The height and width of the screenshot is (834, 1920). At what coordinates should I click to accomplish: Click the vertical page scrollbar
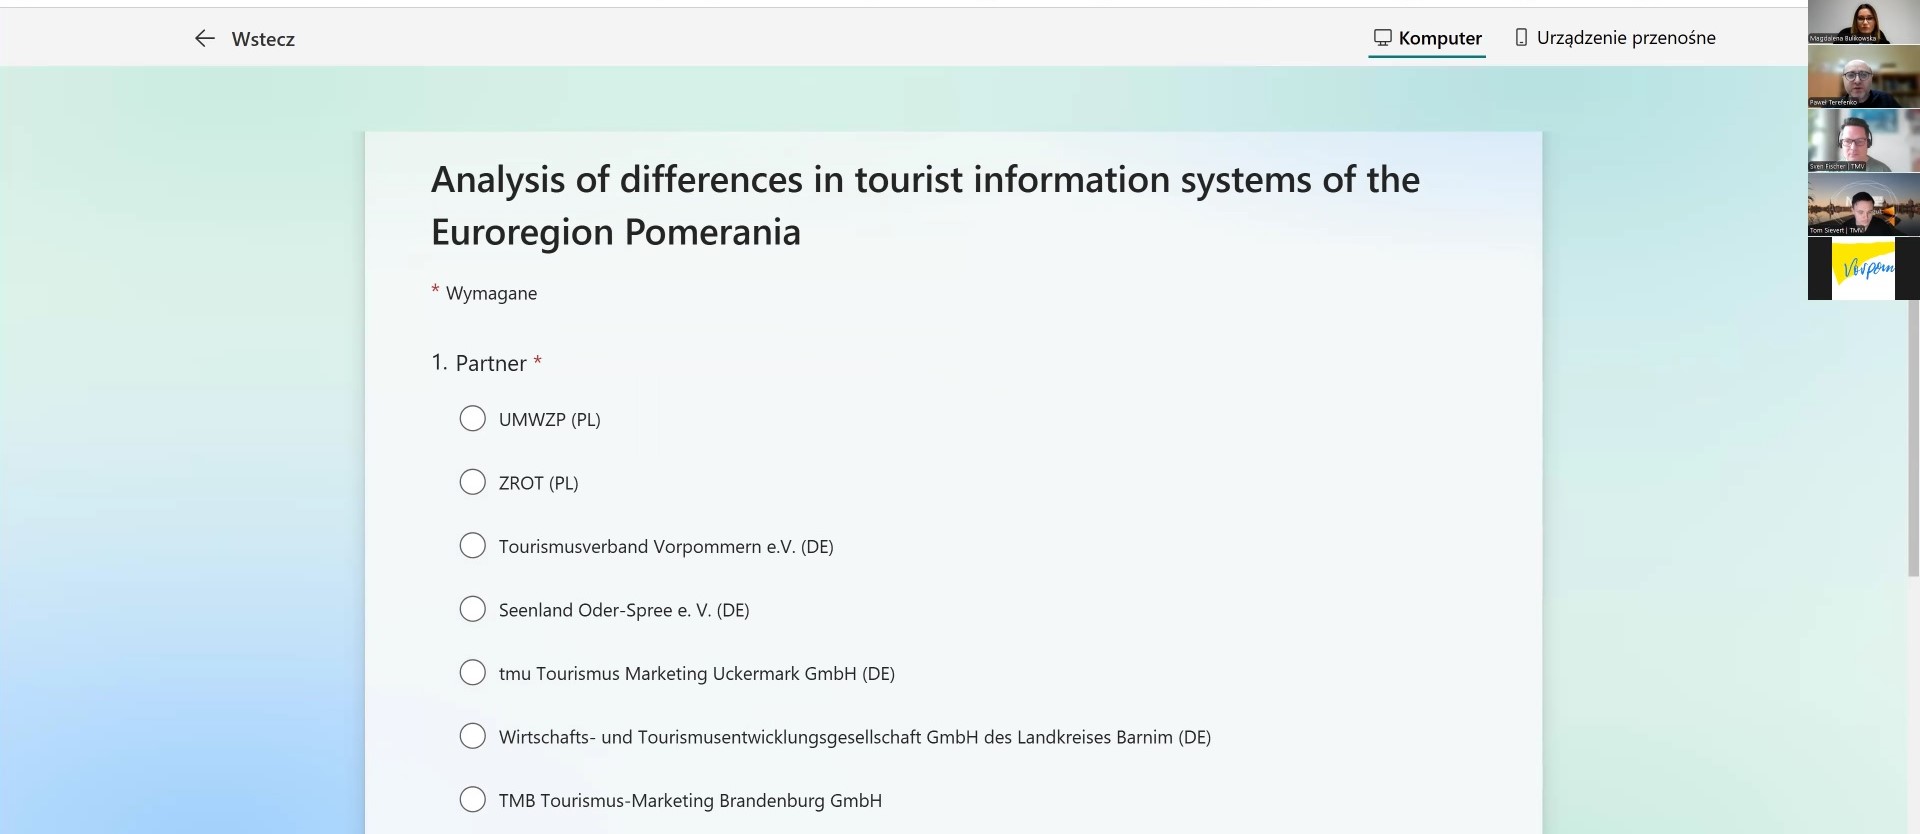pos(1914,438)
